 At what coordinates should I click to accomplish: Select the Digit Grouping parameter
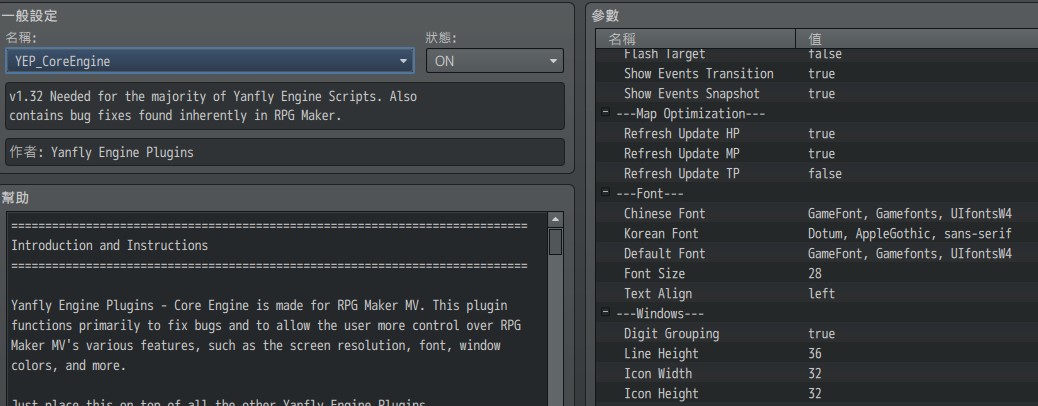pos(671,333)
